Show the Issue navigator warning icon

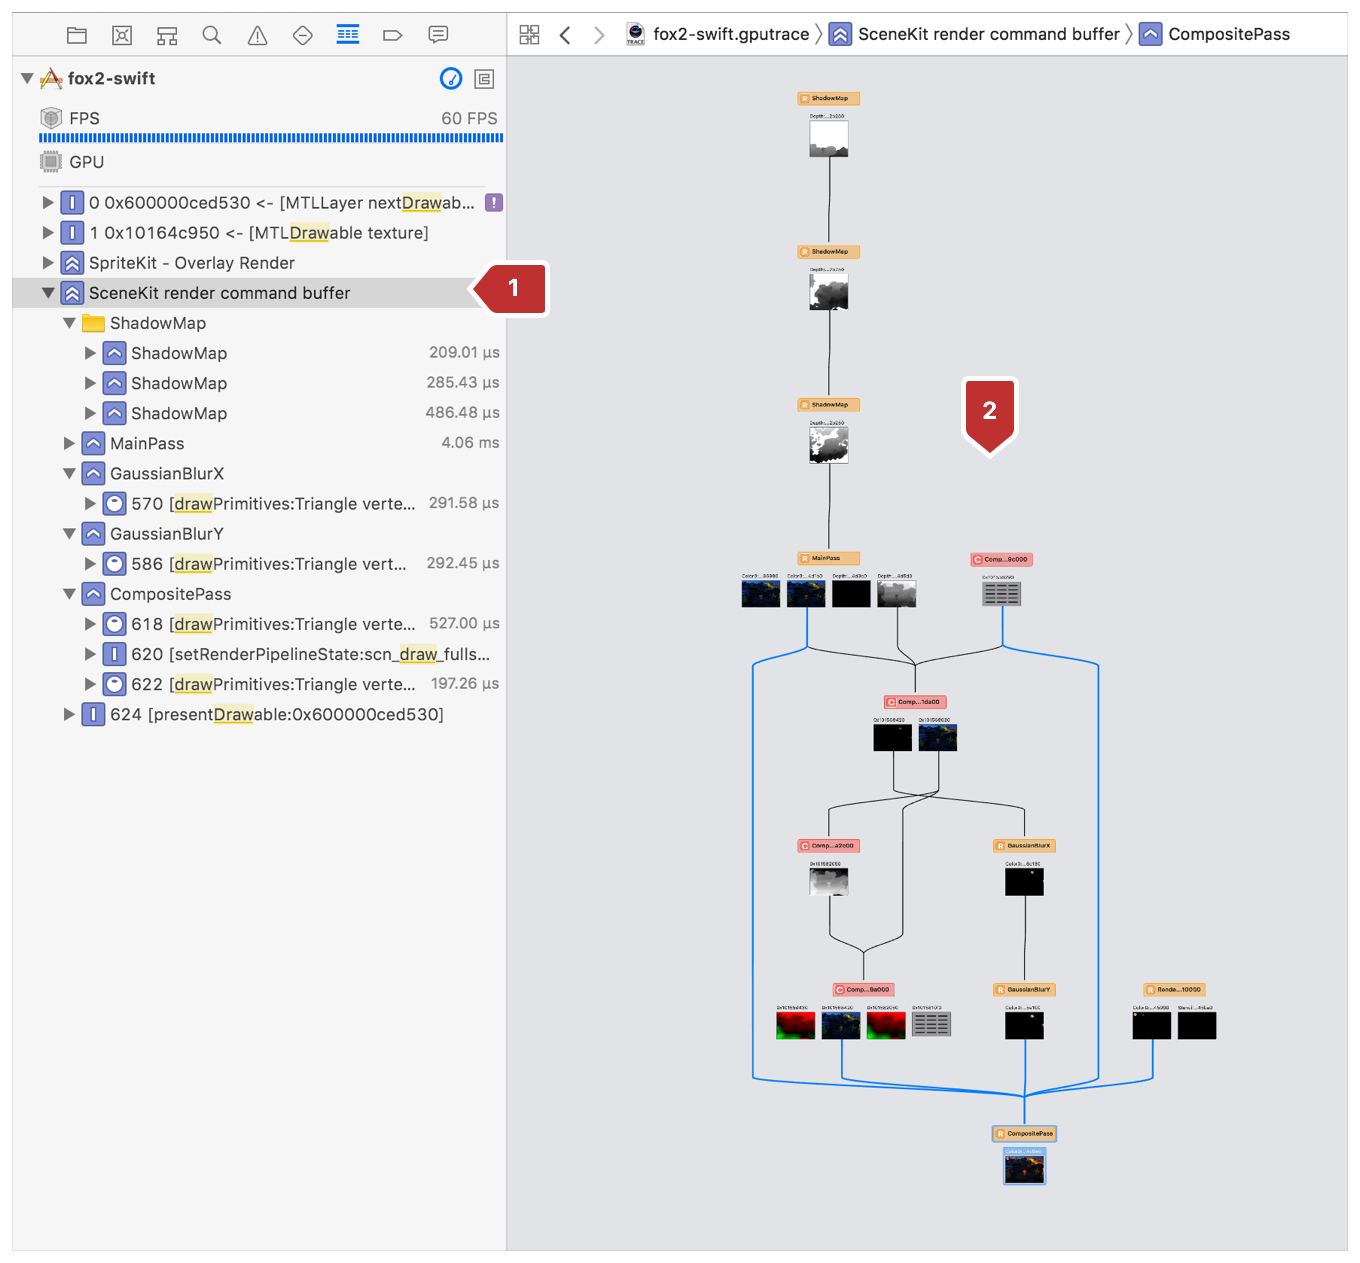pyautogui.click(x=257, y=36)
